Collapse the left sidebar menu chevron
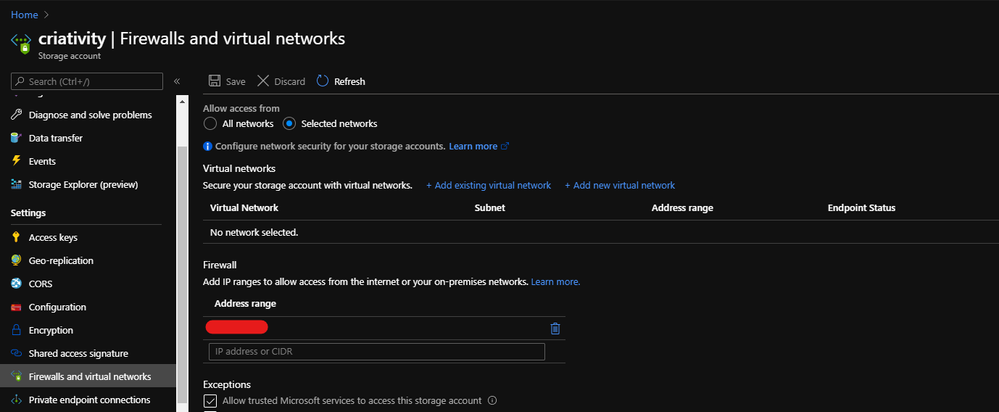Image resolution: width=999 pixels, height=412 pixels. tap(177, 81)
